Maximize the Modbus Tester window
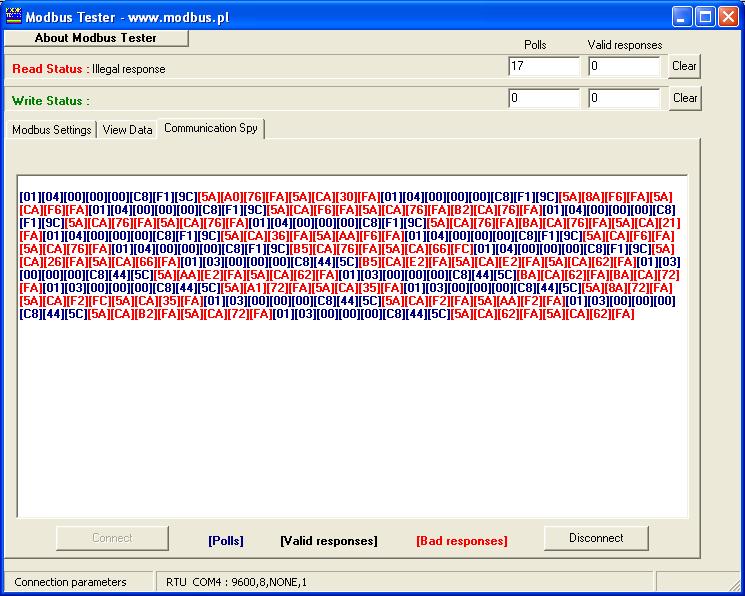The image size is (745, 596). pos(706,17)
